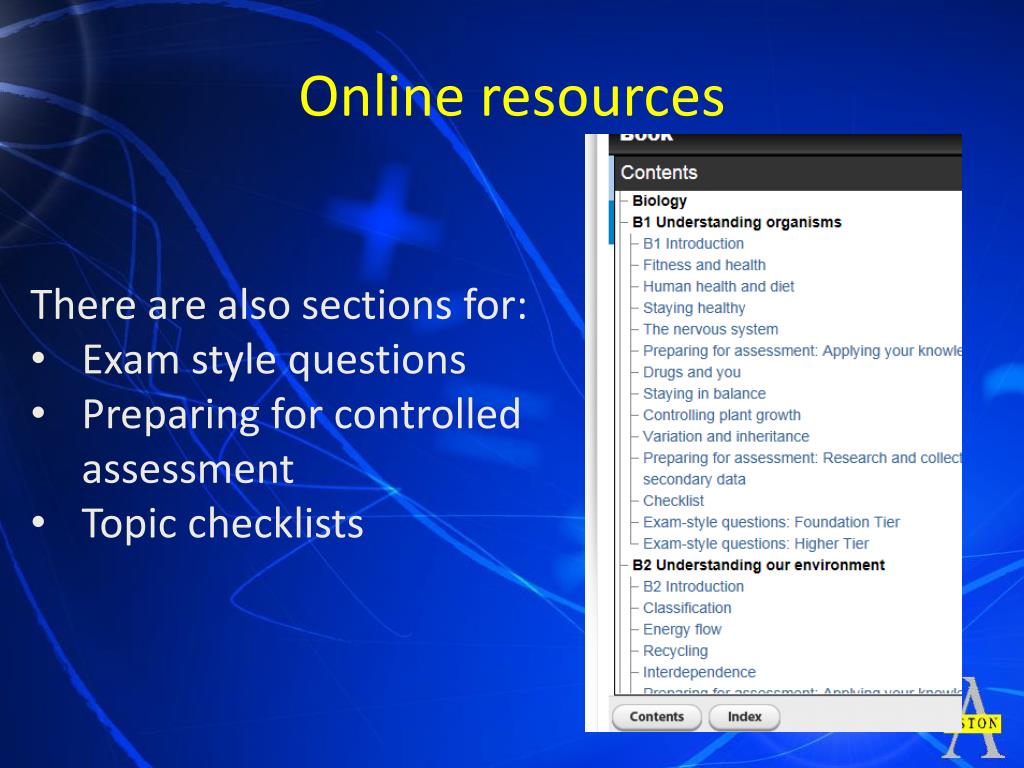Open the Contents button at bottom

pyautogui.click(x=656, y=716)
